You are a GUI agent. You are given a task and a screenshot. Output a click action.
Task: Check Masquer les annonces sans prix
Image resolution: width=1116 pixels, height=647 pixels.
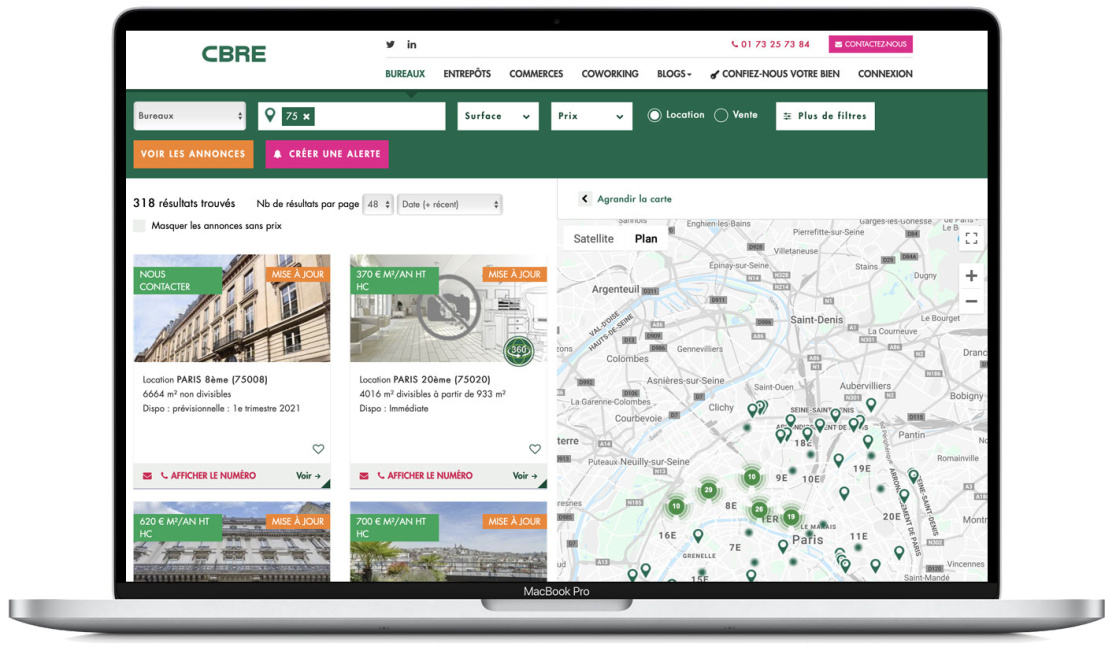(x=140, y=226)
